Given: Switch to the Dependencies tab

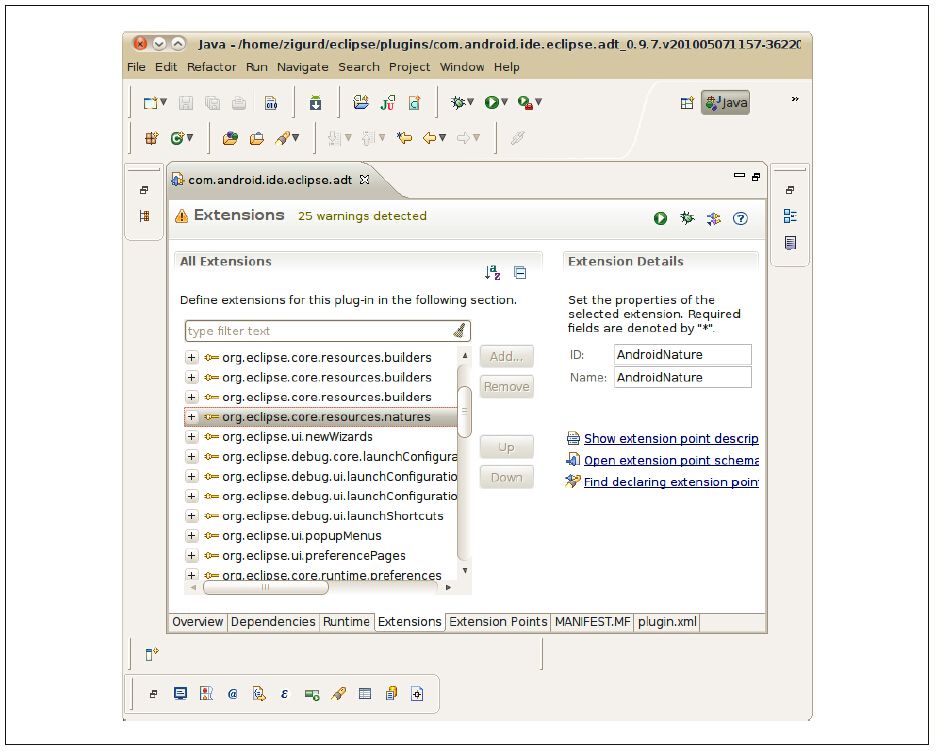Looking at the screenshot, I should pos(273,622).
